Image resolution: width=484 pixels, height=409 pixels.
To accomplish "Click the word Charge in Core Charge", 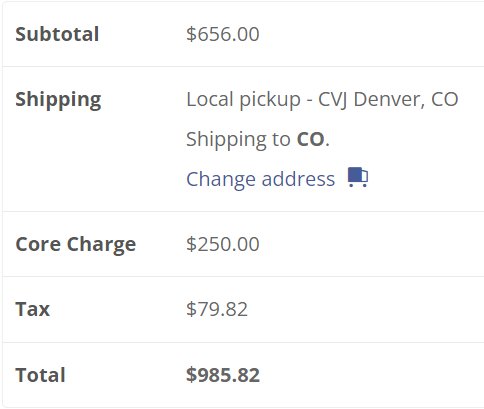I will coord(101,245).
